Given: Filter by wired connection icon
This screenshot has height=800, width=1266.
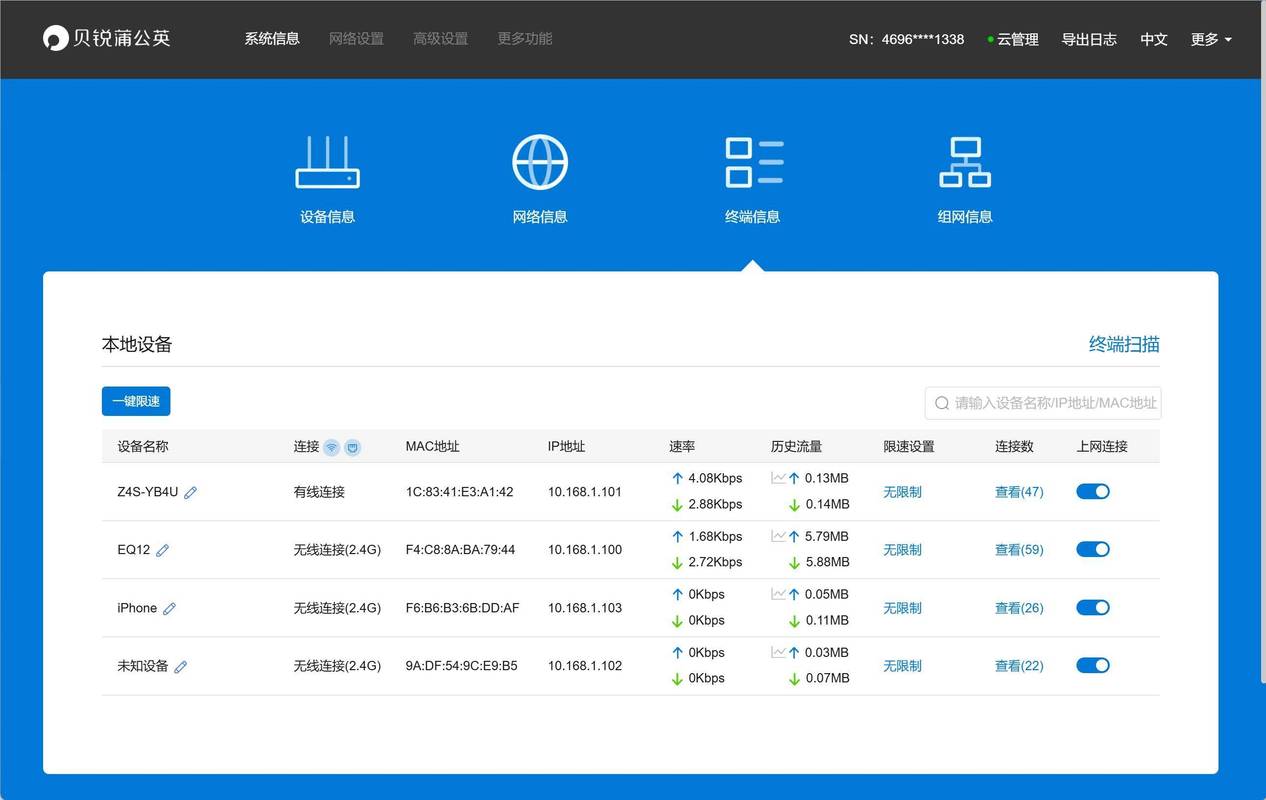Looking at the screenshot, I should (352, 447).
